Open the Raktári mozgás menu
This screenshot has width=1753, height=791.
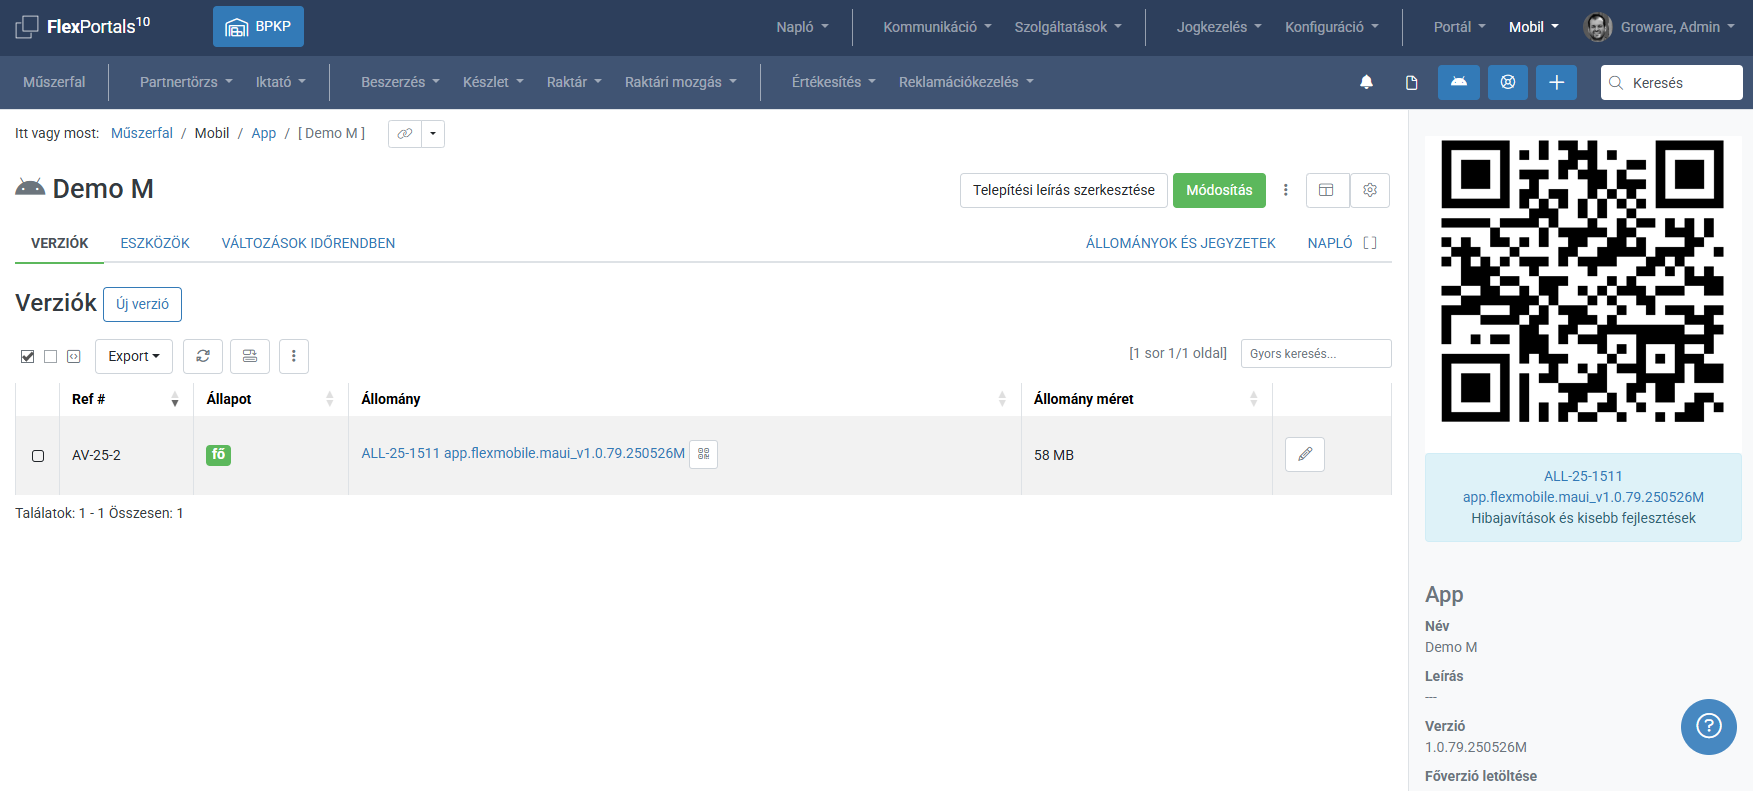click(681, 82)
